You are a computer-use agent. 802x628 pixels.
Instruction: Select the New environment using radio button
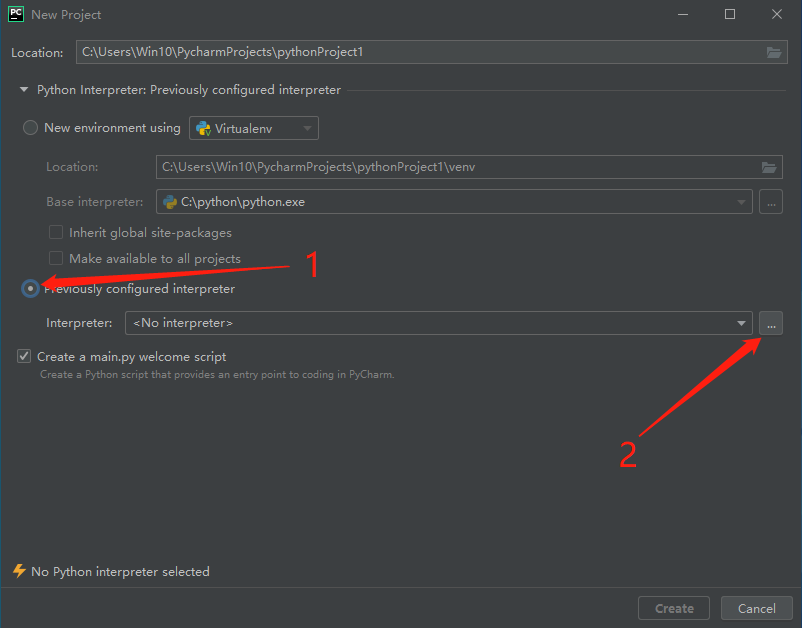pyautogui.click(x=30, y=127)
